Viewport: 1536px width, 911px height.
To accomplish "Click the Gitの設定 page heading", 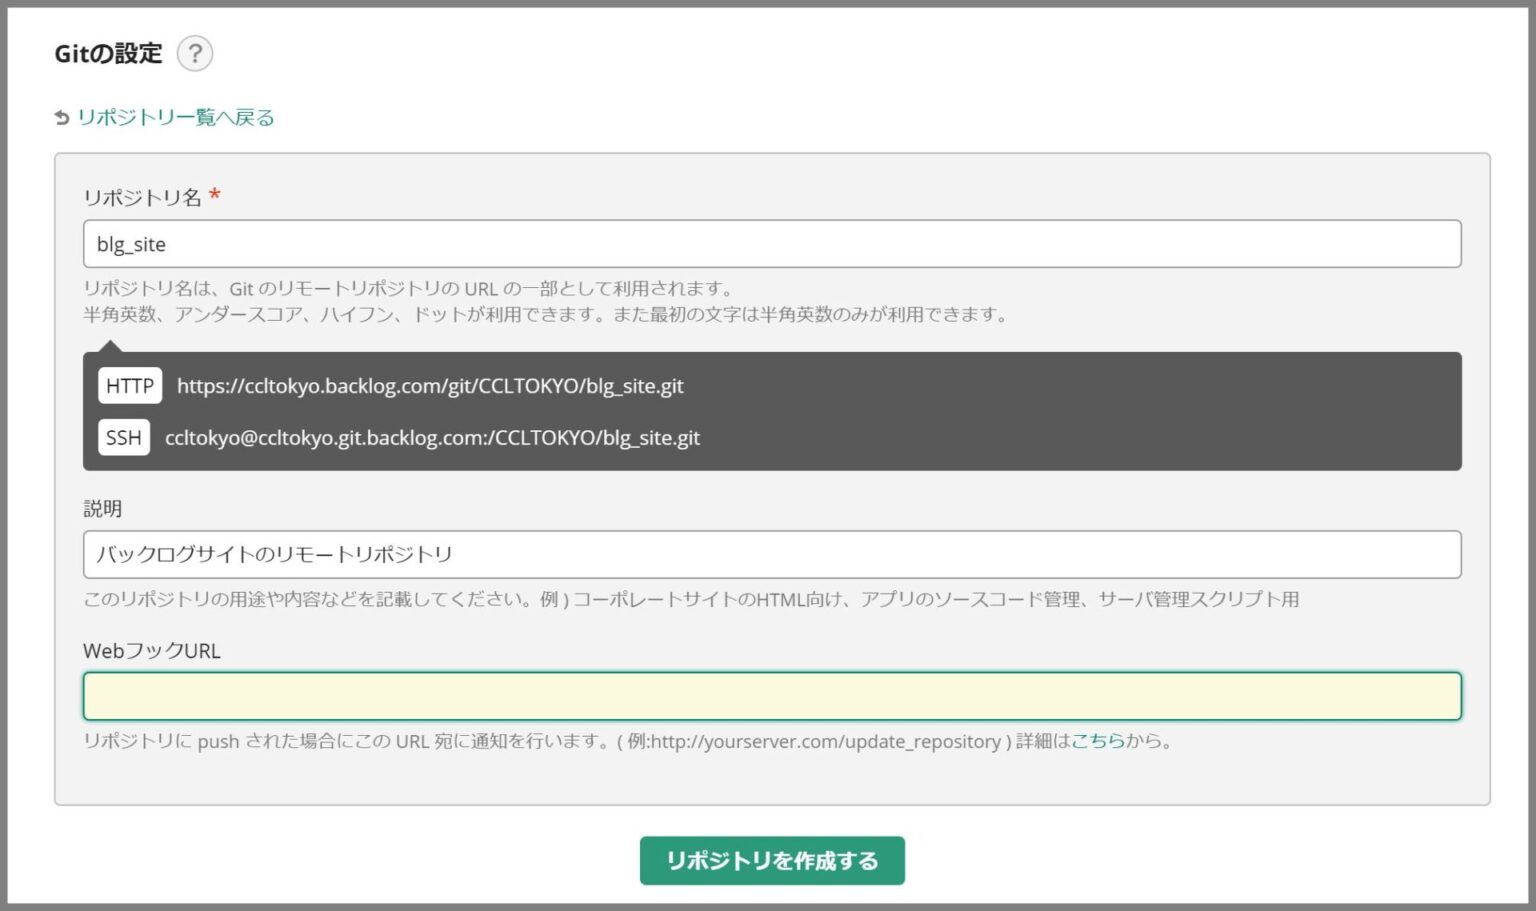I will point(110,54).
